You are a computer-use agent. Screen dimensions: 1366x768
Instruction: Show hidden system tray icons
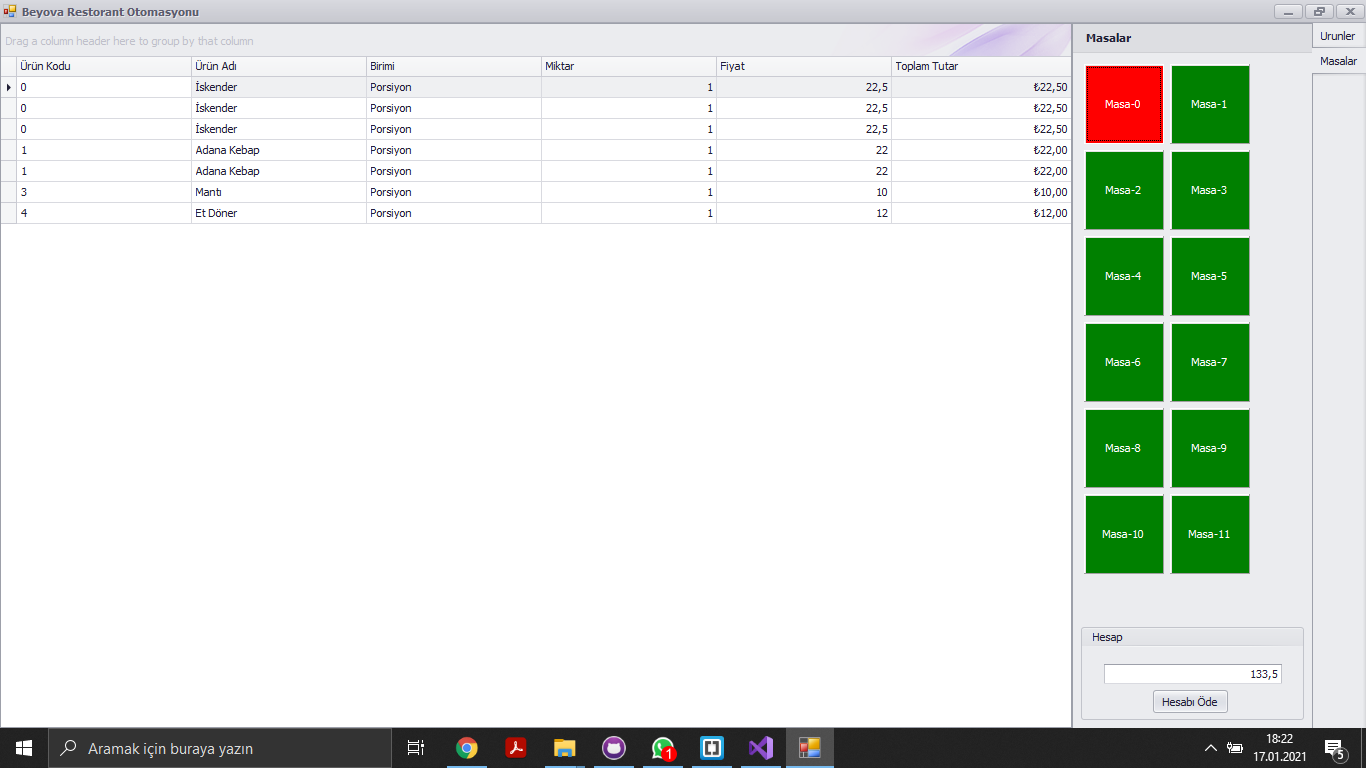point(1210,748)
